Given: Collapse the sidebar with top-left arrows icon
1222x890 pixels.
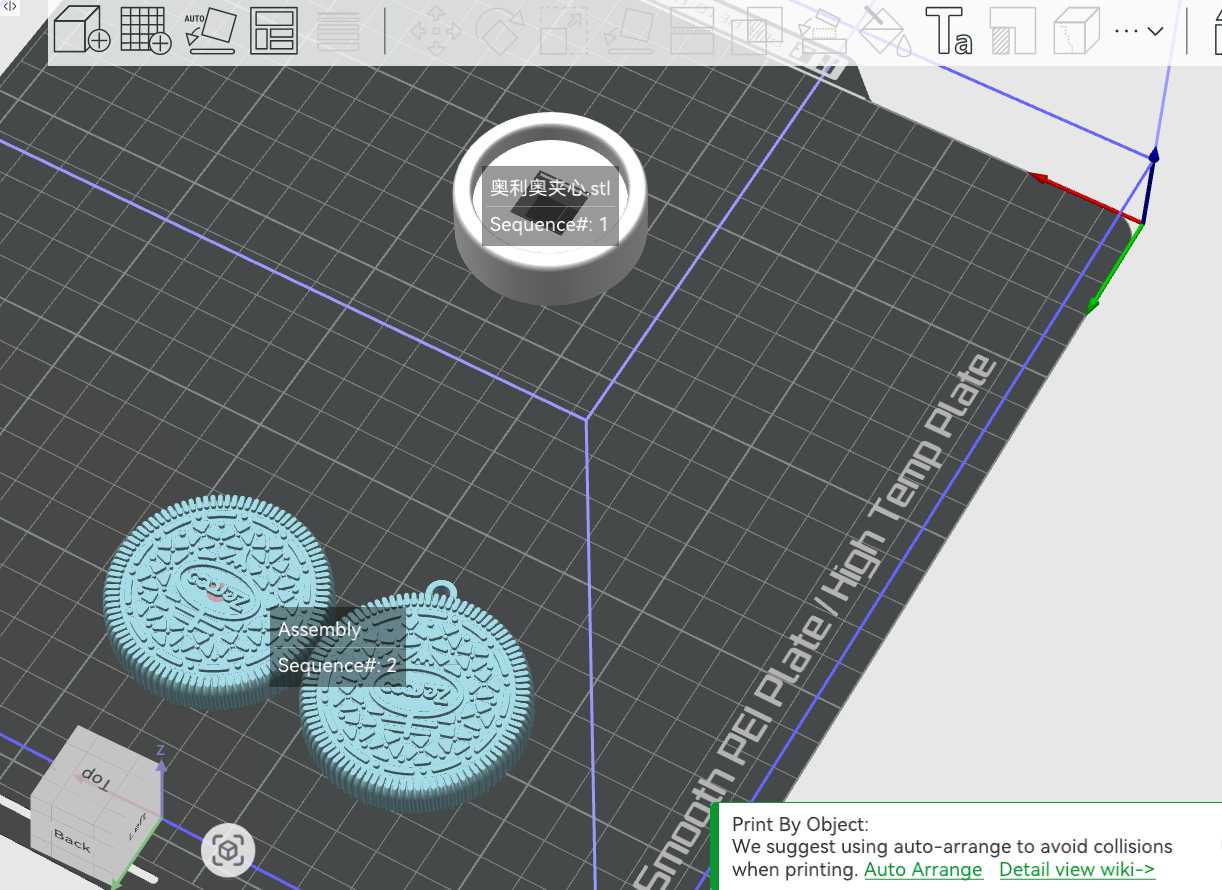Looking at the screenshot, I should 9,6.
